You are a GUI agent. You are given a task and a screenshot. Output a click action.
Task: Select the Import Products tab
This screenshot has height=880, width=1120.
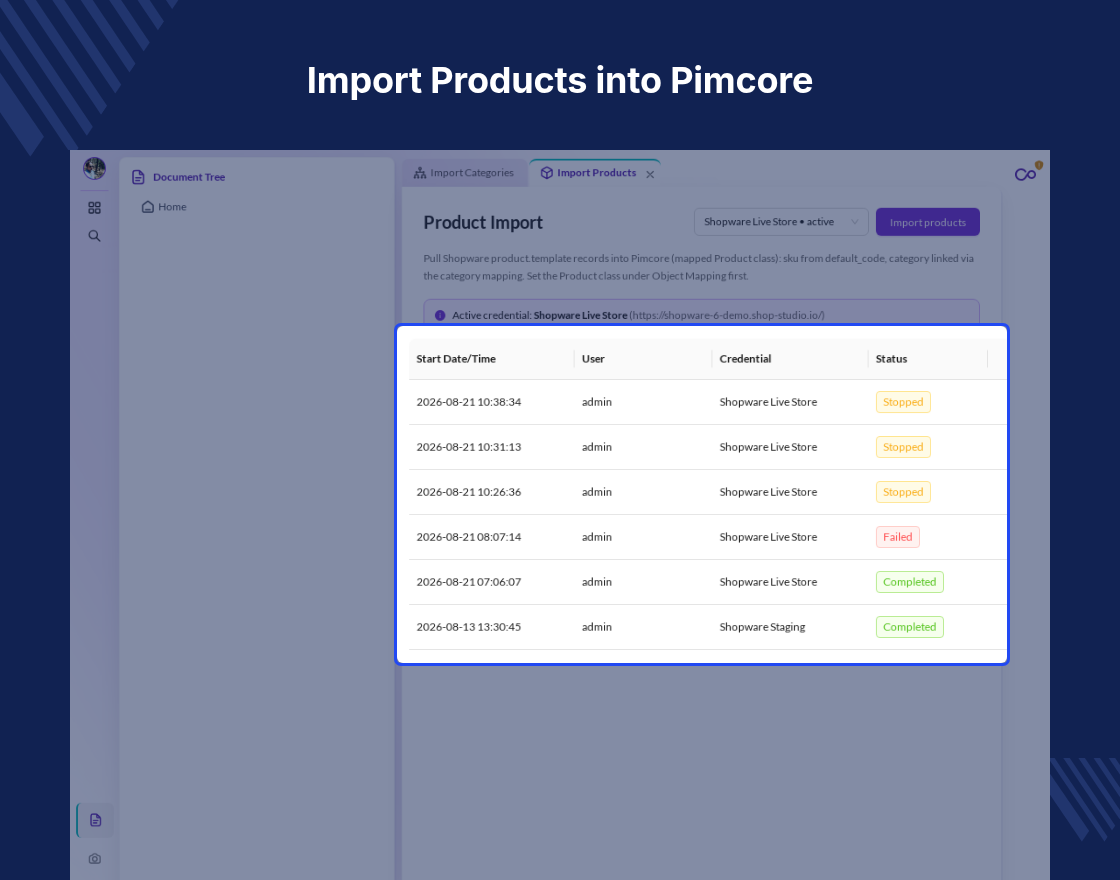pos(595,173)
